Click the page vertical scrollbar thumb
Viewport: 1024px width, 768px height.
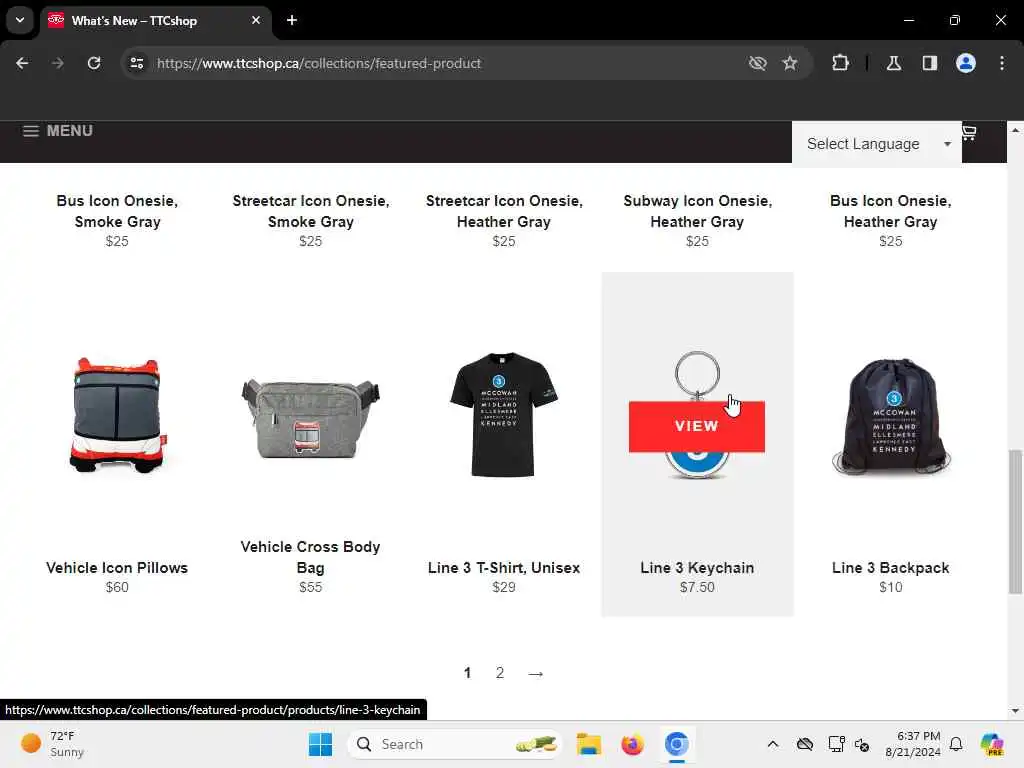tap(1015, 521)
